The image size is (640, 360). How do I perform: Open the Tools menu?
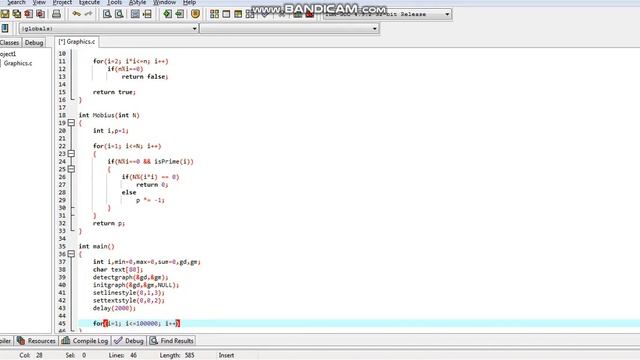114,2
